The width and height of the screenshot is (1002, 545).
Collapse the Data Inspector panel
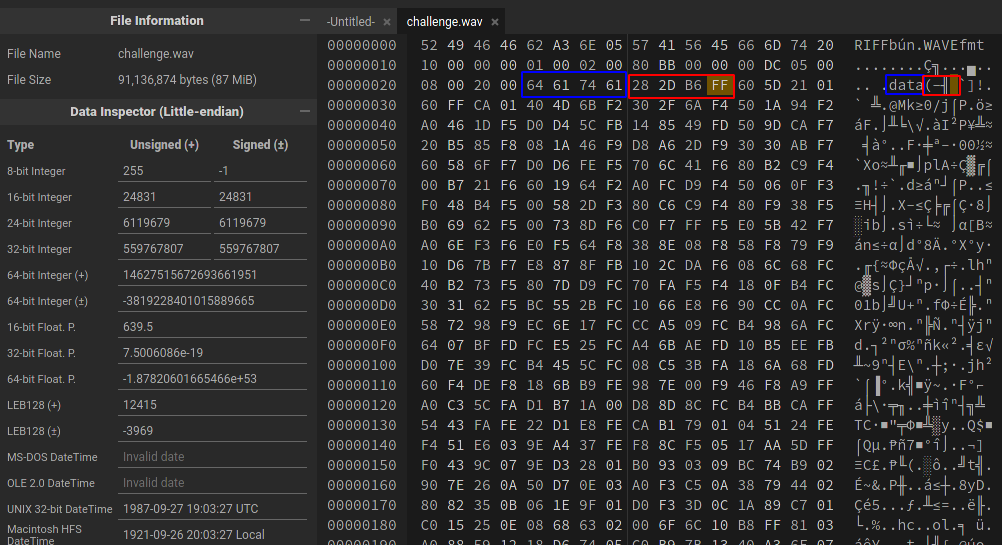tap(304, 111)
